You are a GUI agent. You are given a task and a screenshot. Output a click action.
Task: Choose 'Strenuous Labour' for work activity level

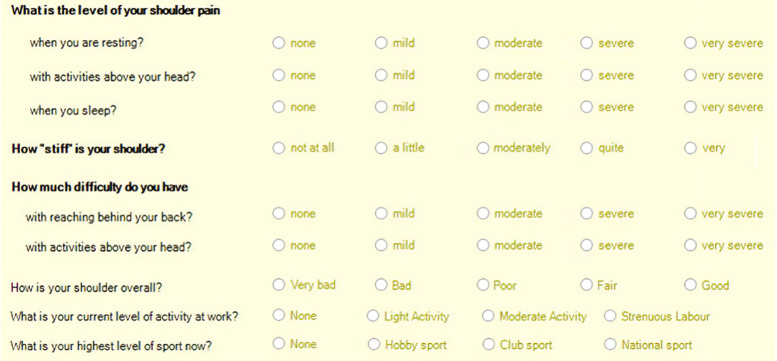coord(610,316)
